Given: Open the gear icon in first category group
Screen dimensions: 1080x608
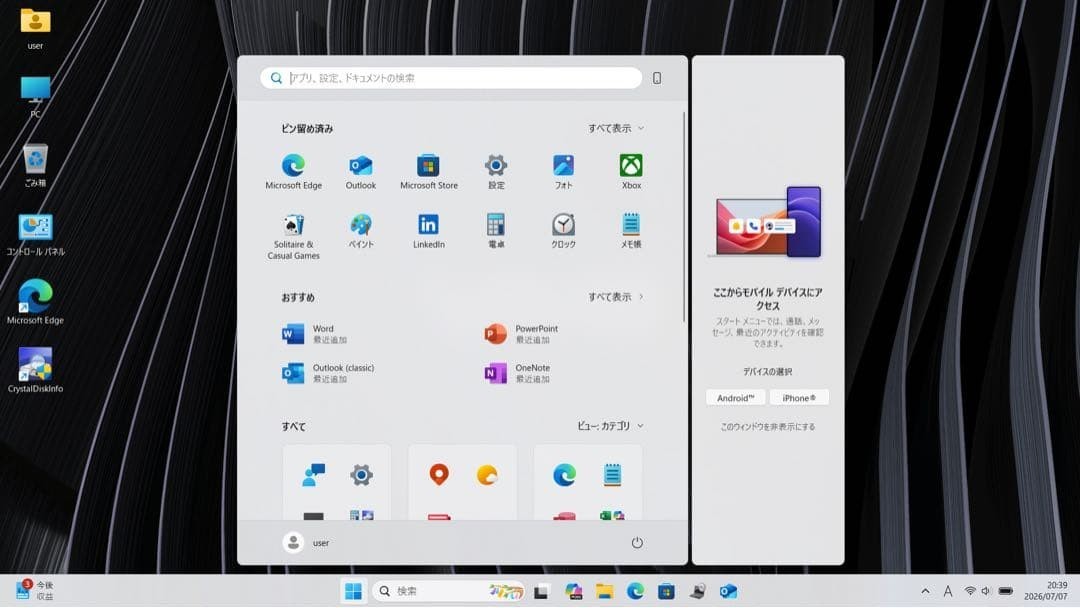Looking at the screenshot, I should 362,474.
